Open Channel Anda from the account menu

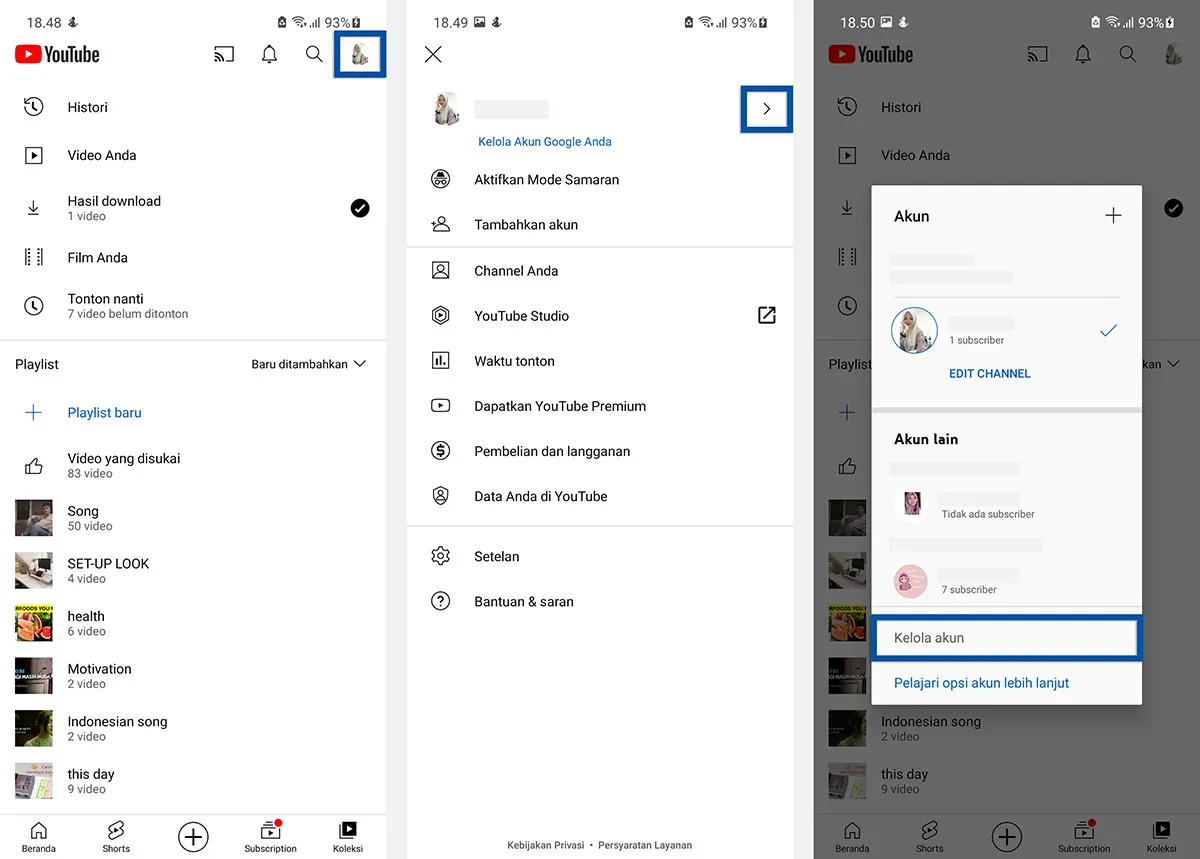[513, 270]
